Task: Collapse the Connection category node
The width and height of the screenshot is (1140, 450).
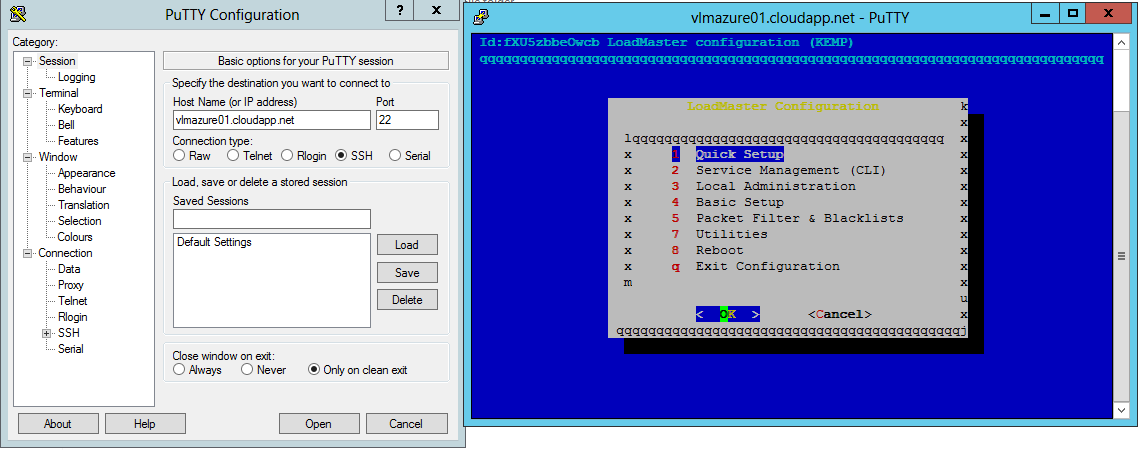Action: [28, 253]
